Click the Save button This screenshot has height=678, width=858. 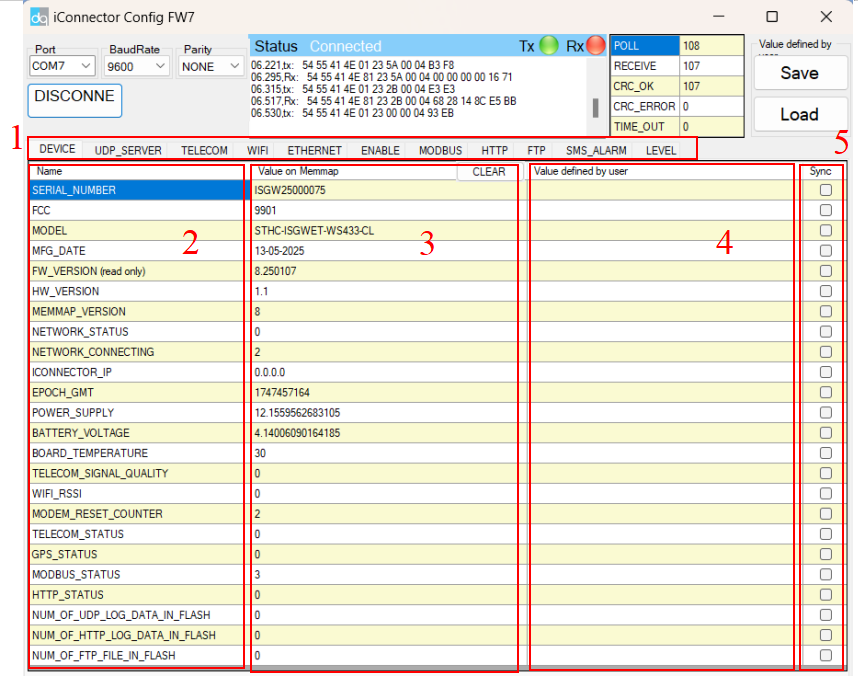pyautogui.click(x=799, y=73)
